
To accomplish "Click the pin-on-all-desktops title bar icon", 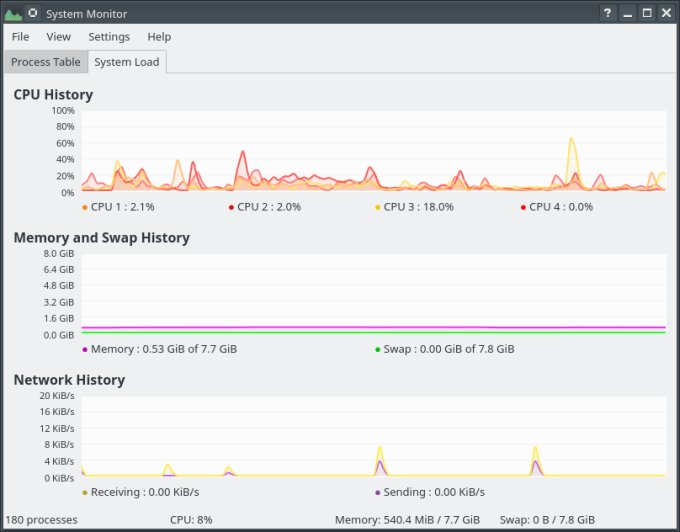I will click(x=33, y=13).
